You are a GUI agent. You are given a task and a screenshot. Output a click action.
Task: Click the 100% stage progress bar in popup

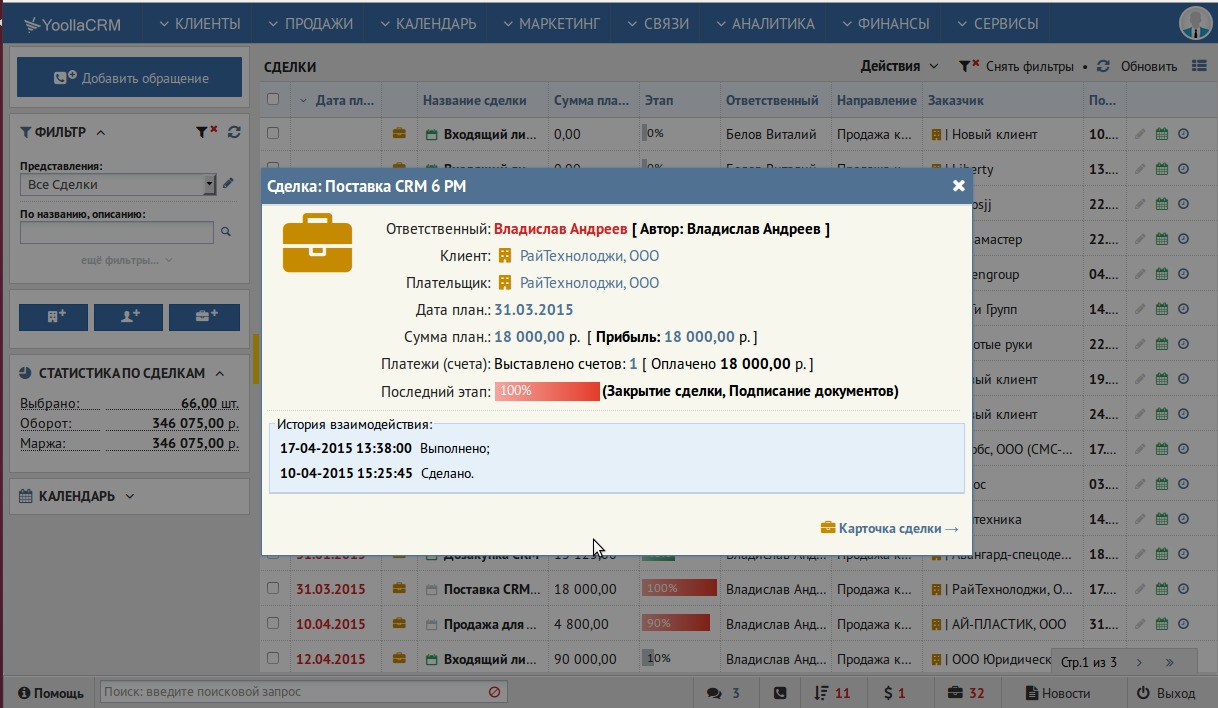tap(547, 391)
